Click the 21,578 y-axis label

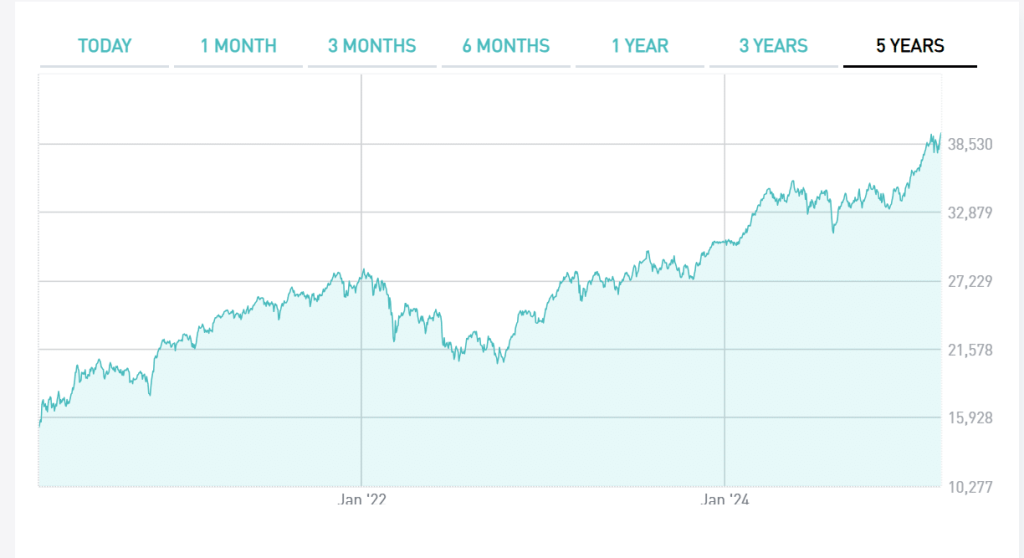tap(970, 350)
